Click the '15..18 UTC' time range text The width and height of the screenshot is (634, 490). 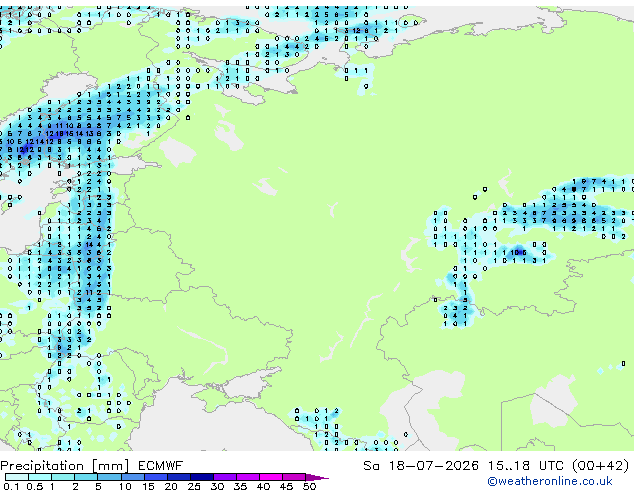coord(525,466)
